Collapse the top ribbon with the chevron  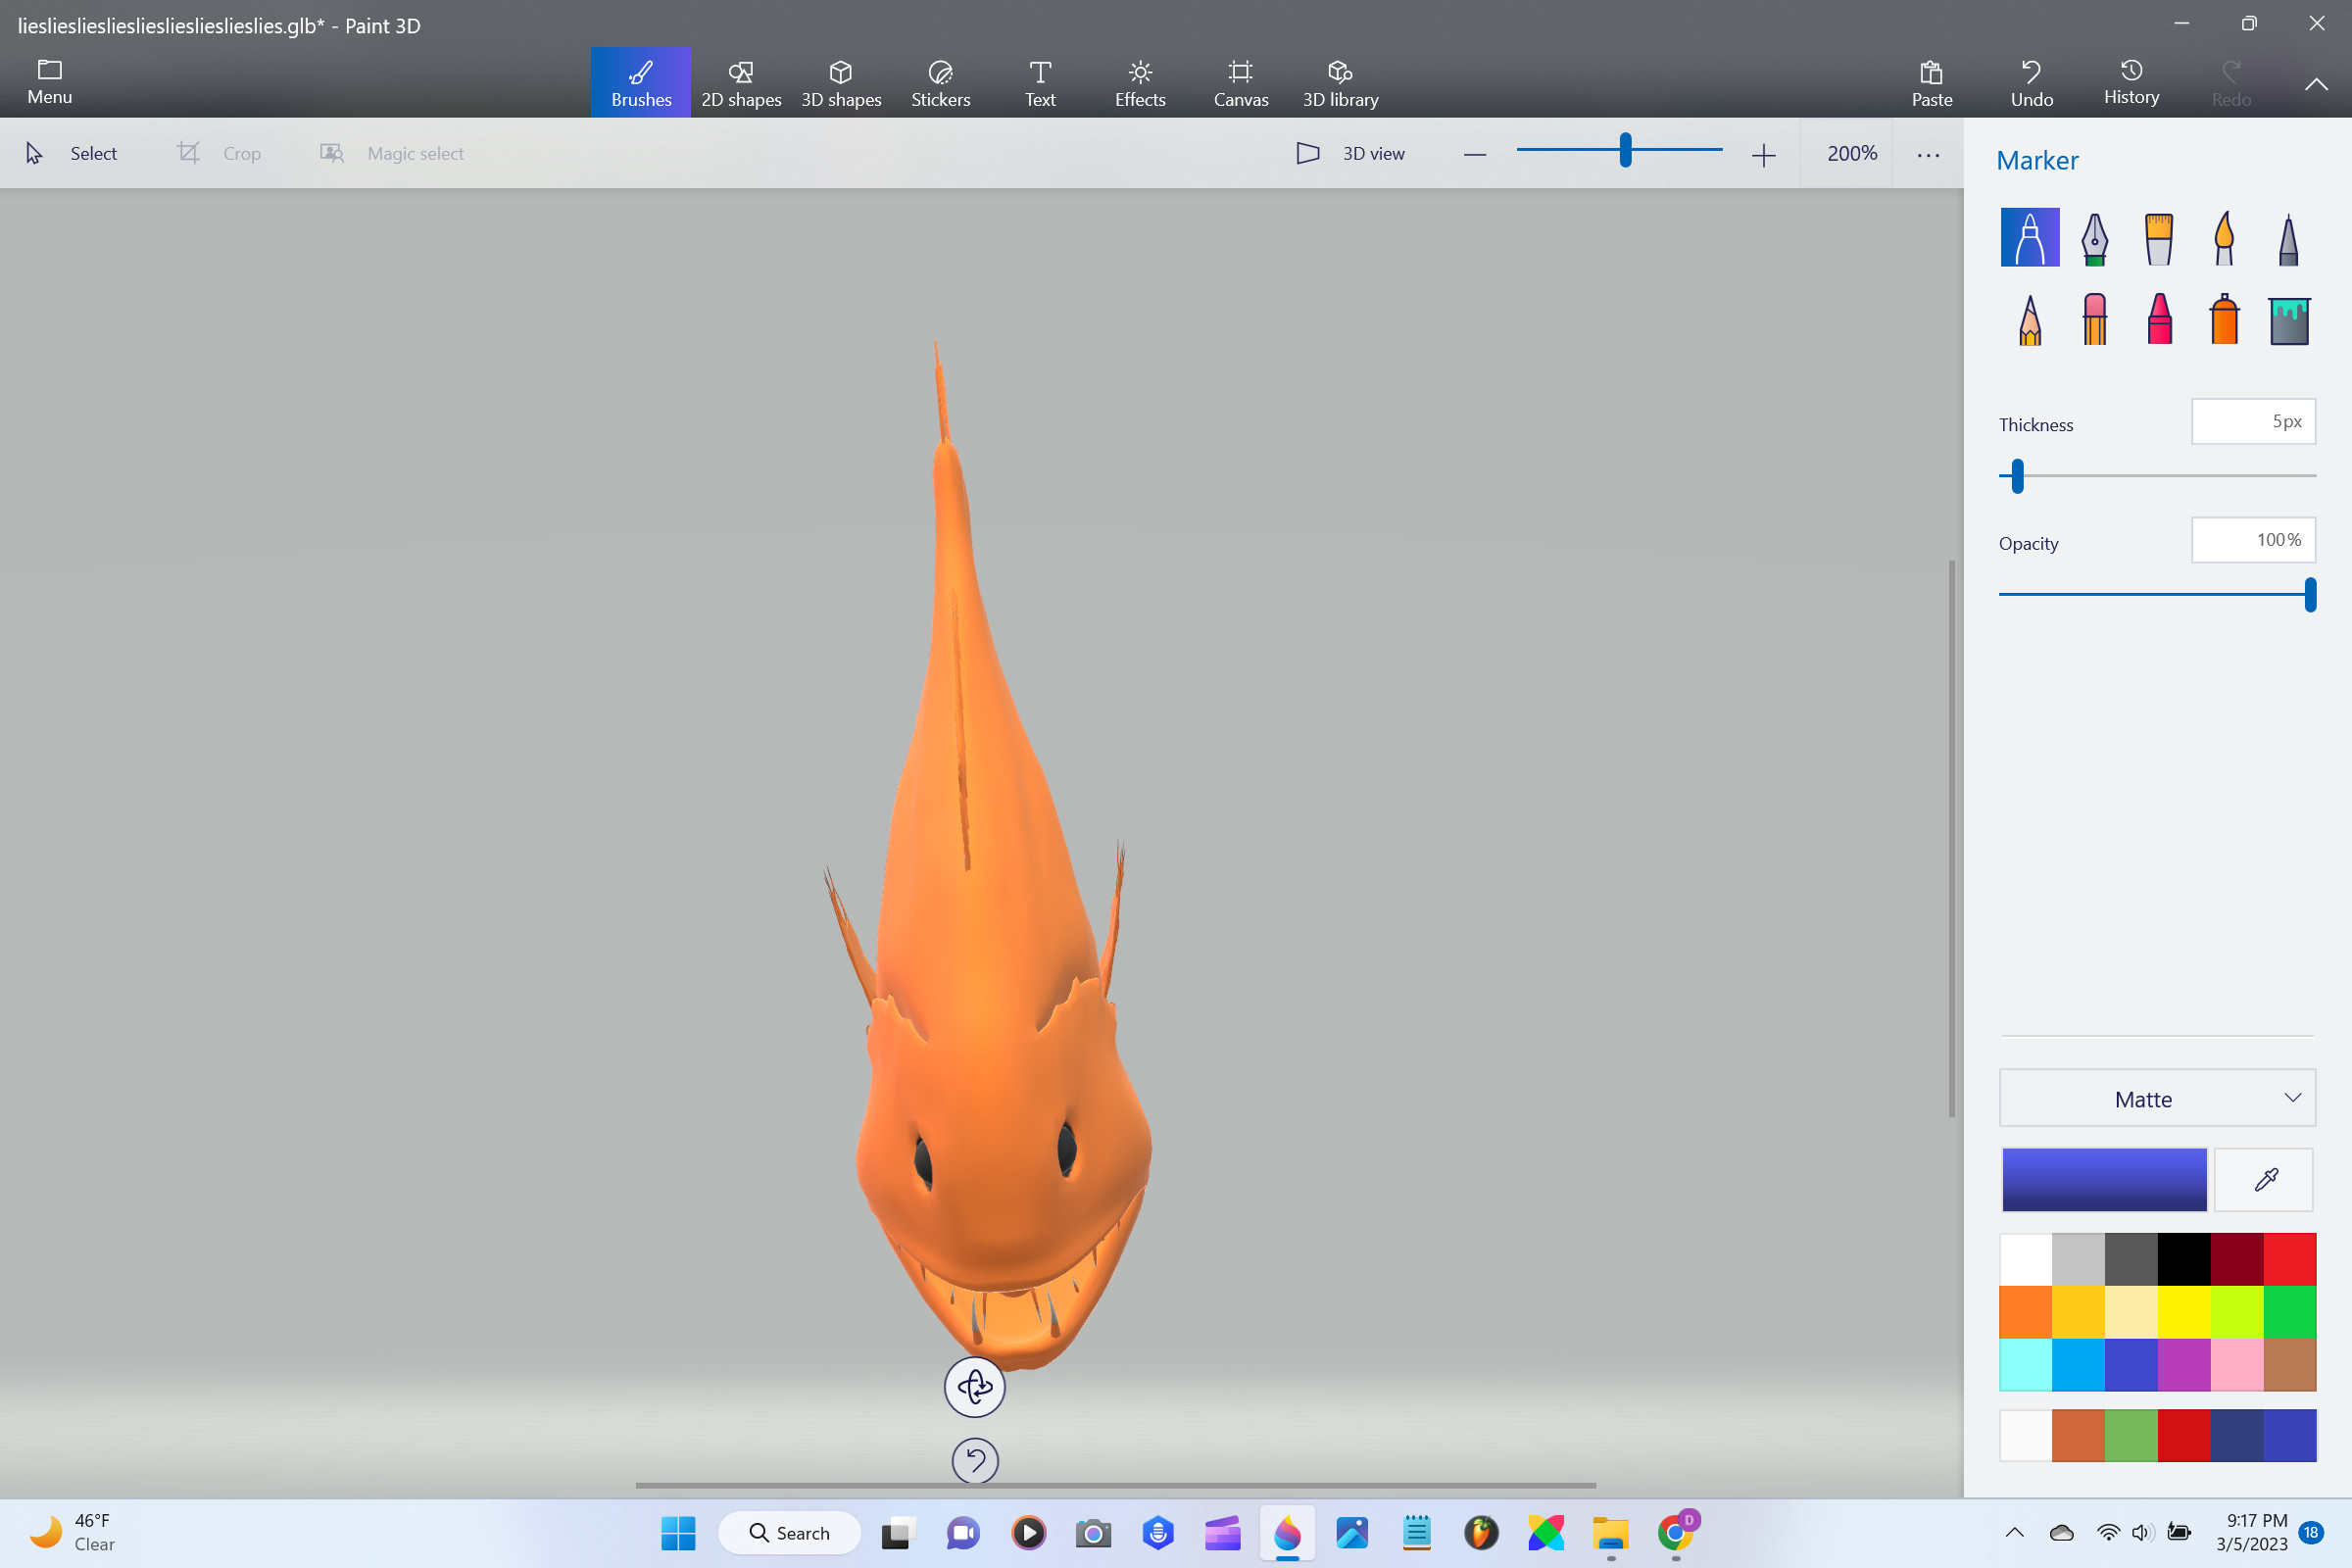tap(2316, 84)
